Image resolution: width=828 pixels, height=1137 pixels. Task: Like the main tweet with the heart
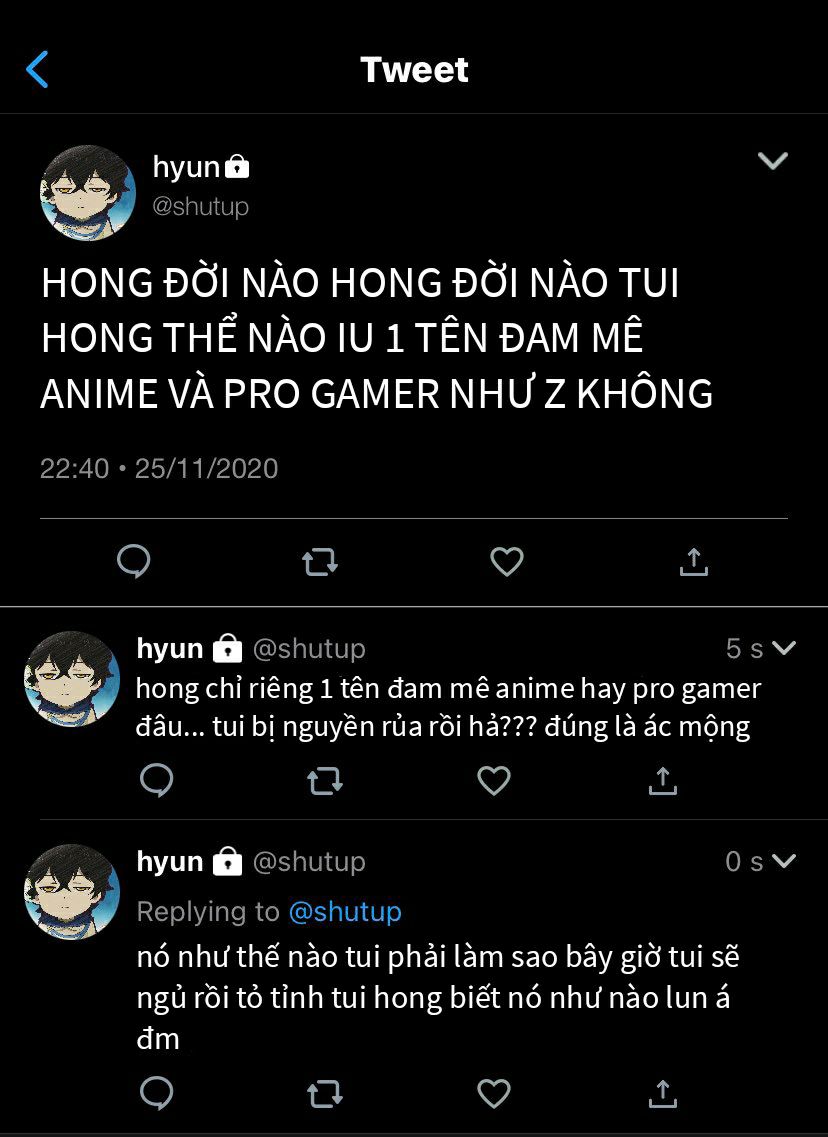507,562
